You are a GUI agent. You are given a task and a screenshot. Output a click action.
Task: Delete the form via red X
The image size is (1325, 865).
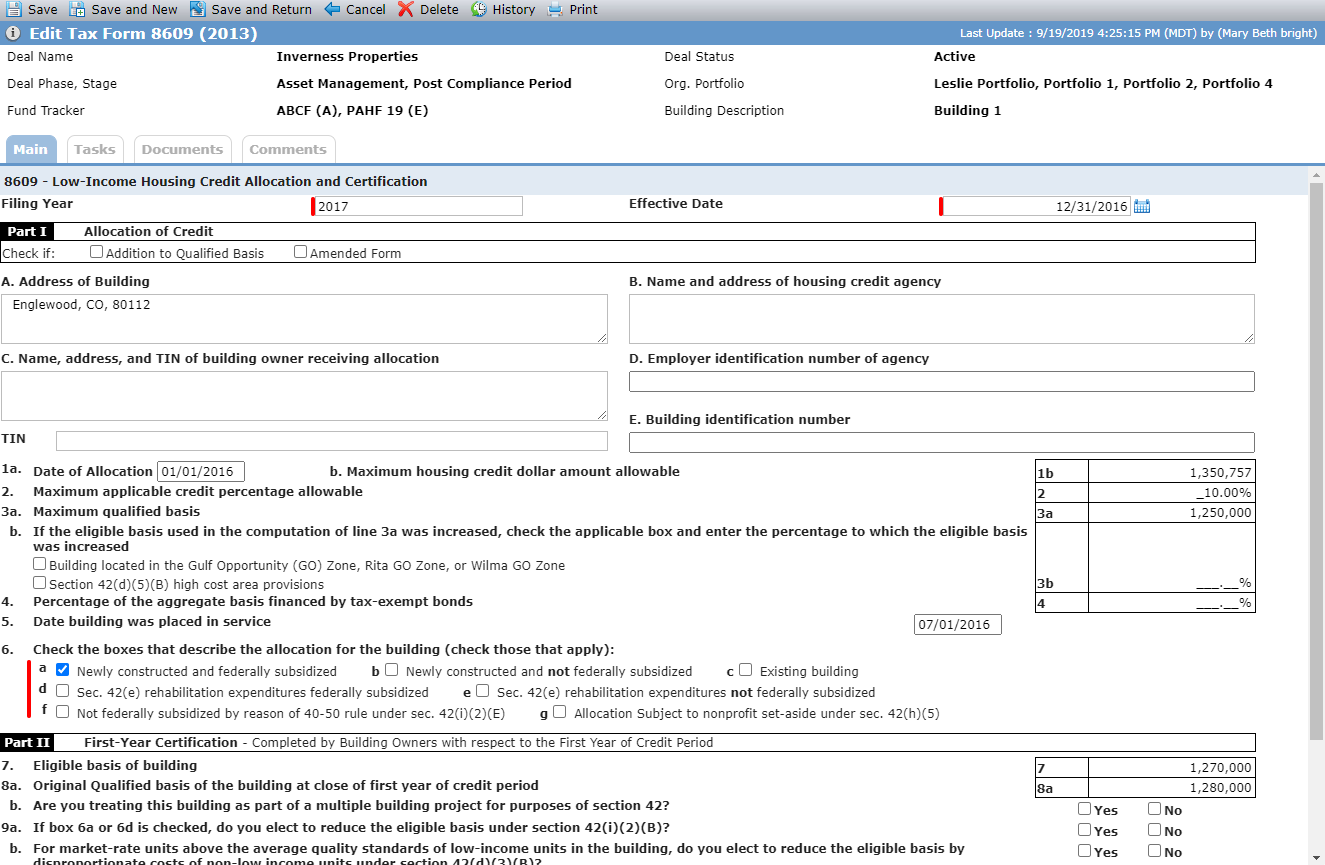(405, 9)
